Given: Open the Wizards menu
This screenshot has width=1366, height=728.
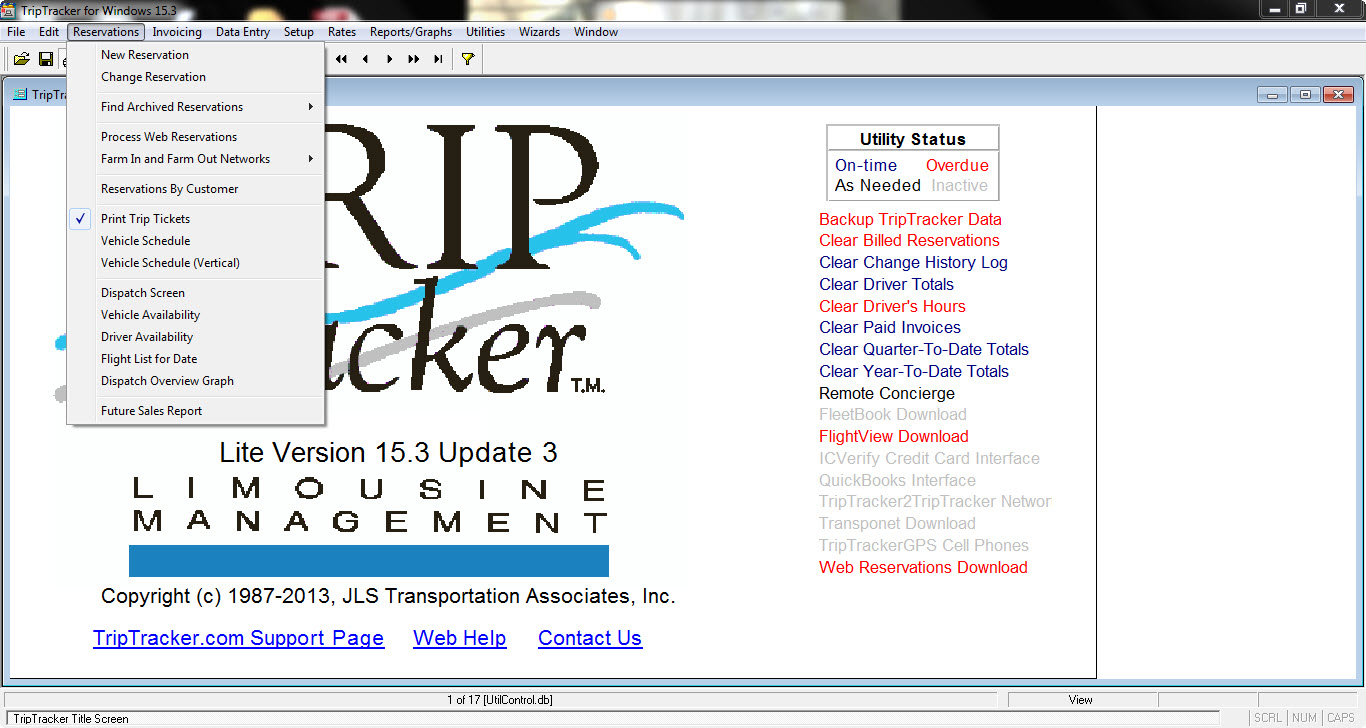Looking at the screenshot, I should coord(540,32).
